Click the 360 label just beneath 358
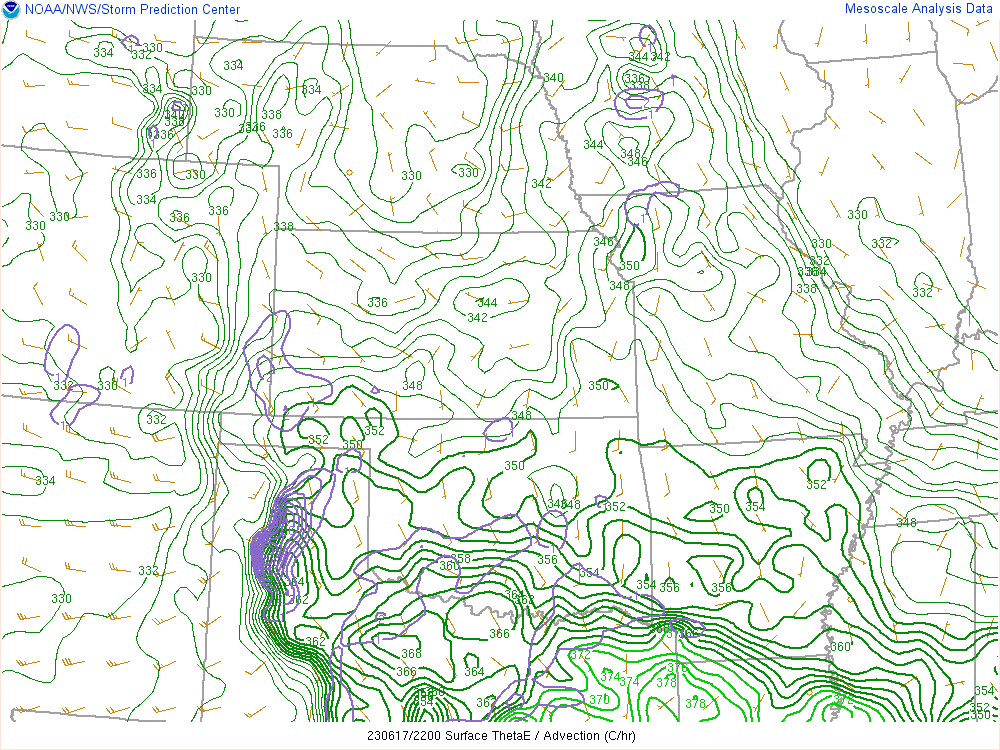Viewport: 1000px width, 750px height. click(x=449, y=566)
